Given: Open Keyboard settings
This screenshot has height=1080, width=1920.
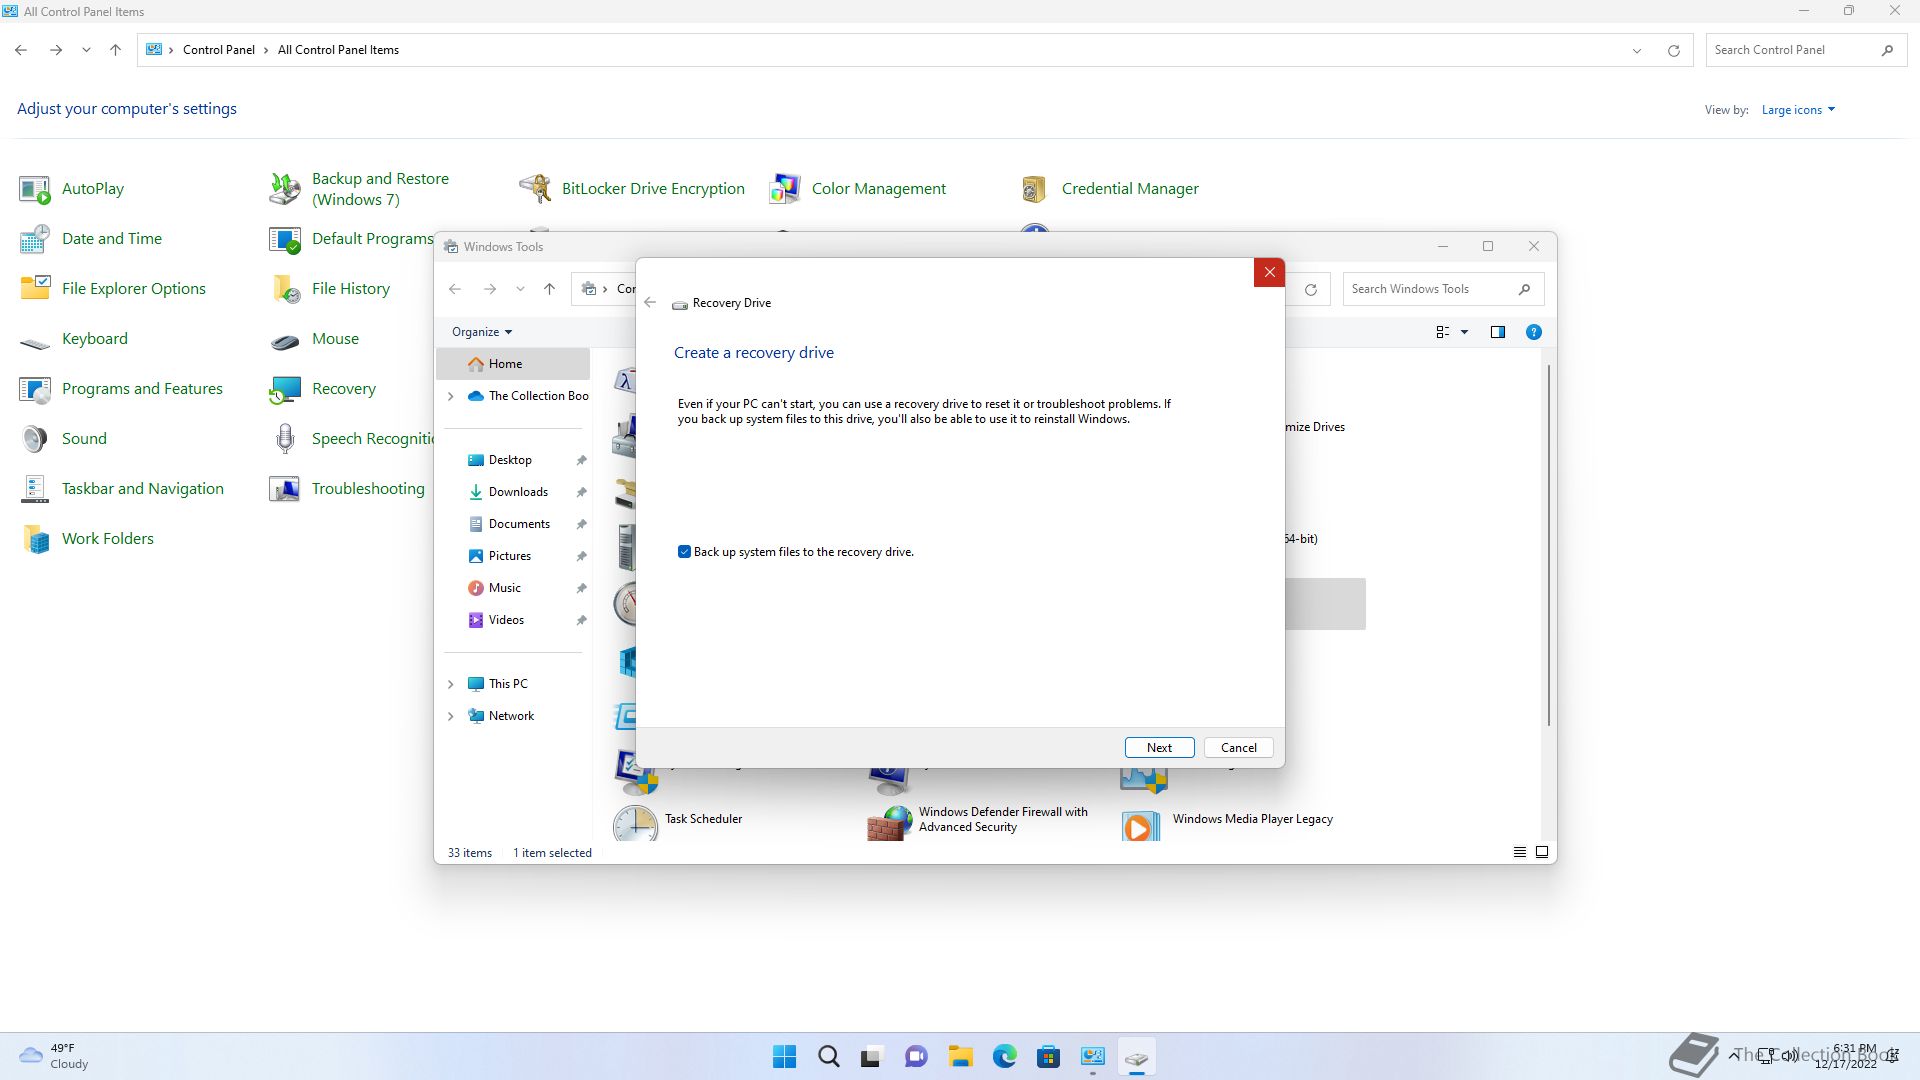Looking at the screenshot, I should point(74,339).
